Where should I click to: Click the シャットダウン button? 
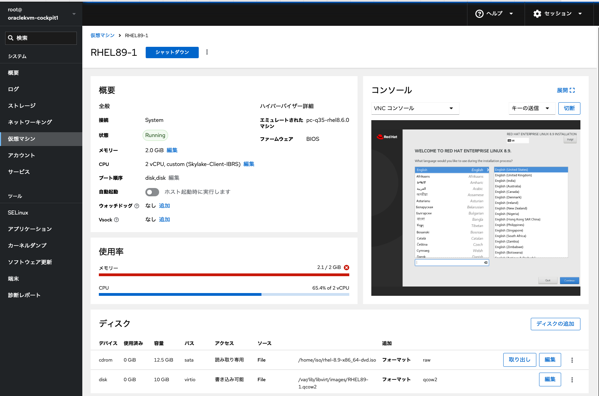pyautogui.click(x=172, y=52)
